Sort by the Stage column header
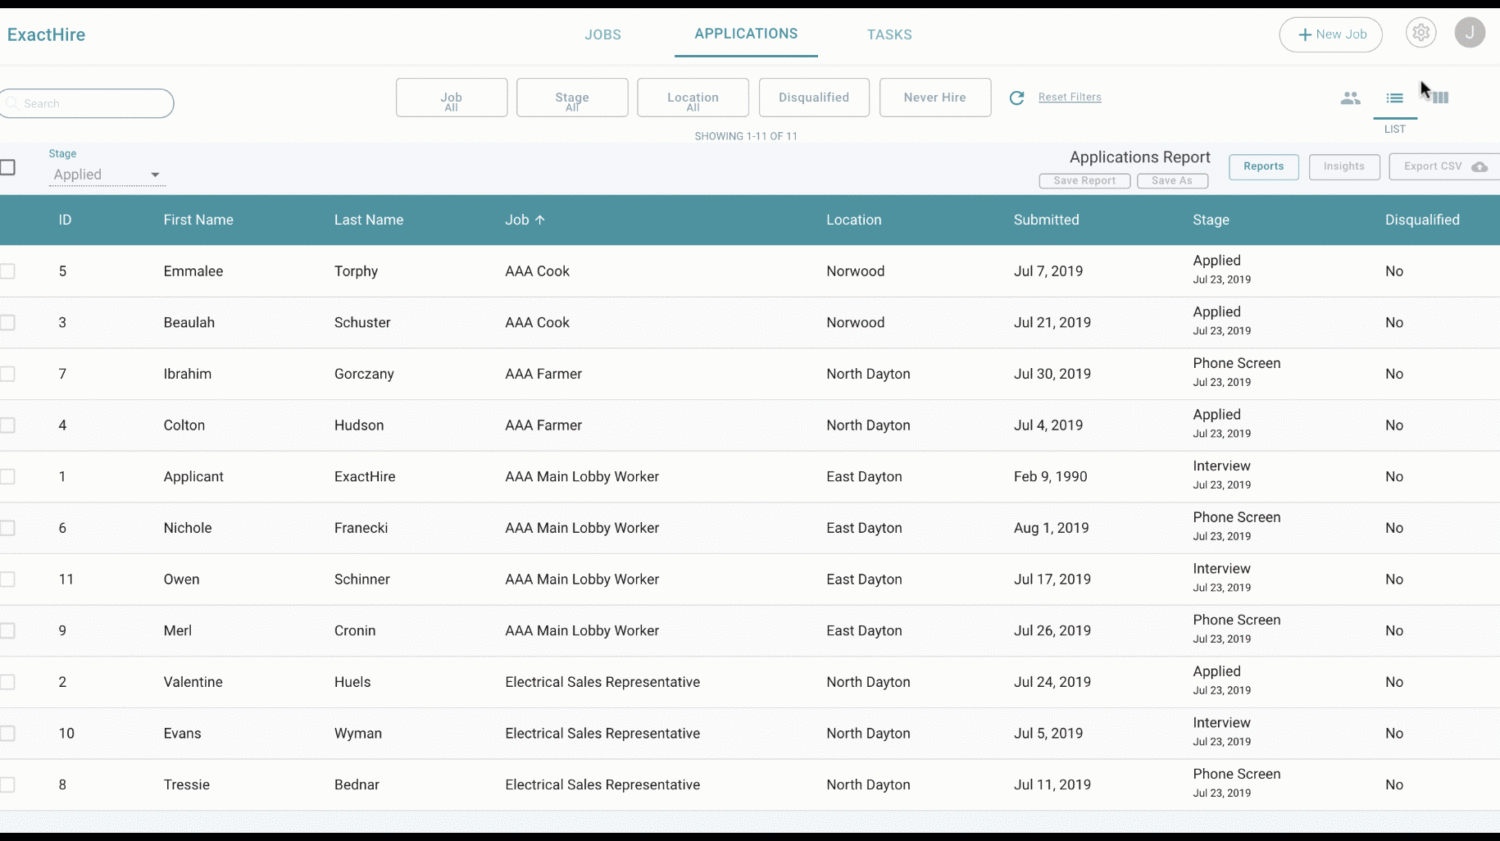The image size is (1500, 841). [x=1211, y=220]
